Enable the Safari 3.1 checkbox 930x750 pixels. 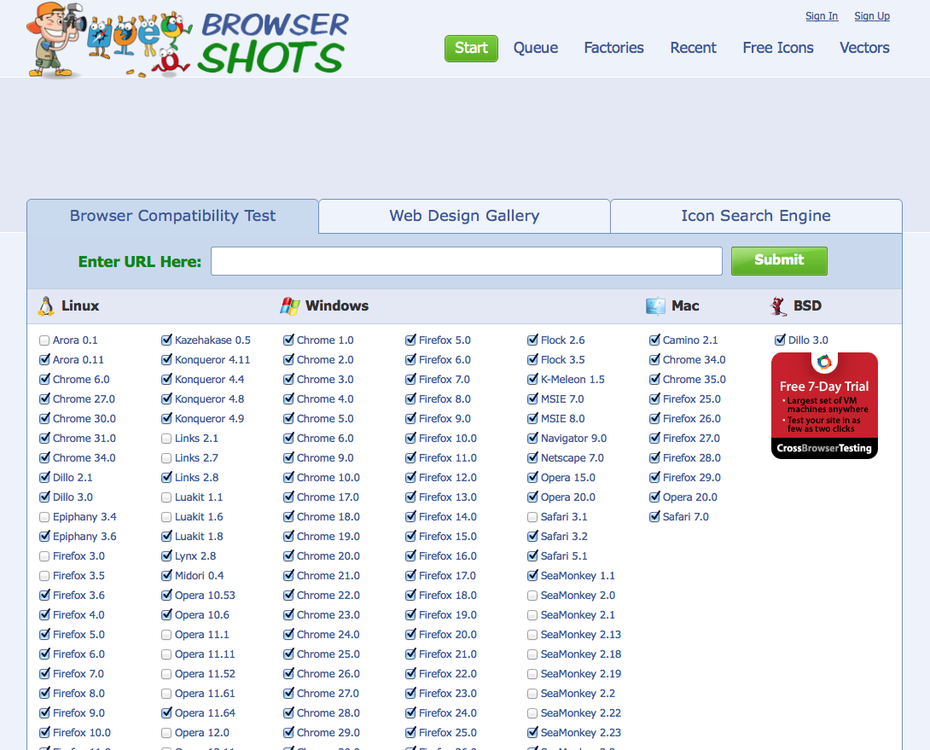532,517
